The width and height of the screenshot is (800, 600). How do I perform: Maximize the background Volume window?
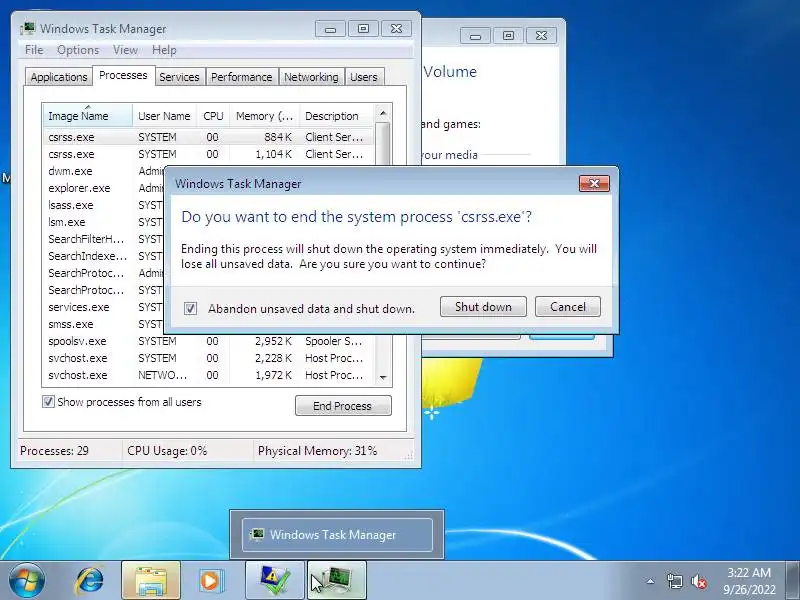[x=508, y=36]
